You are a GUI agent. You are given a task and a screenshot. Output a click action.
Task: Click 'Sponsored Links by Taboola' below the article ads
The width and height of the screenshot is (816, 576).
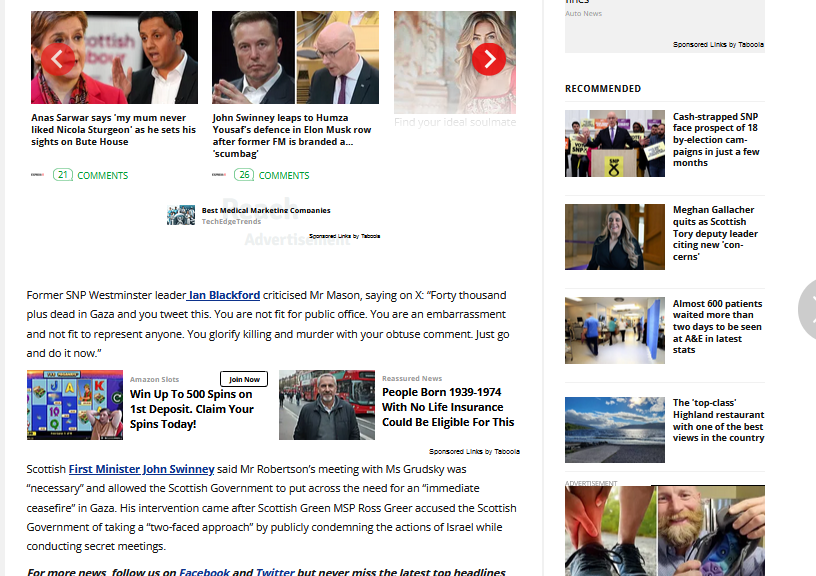(474, 451)
